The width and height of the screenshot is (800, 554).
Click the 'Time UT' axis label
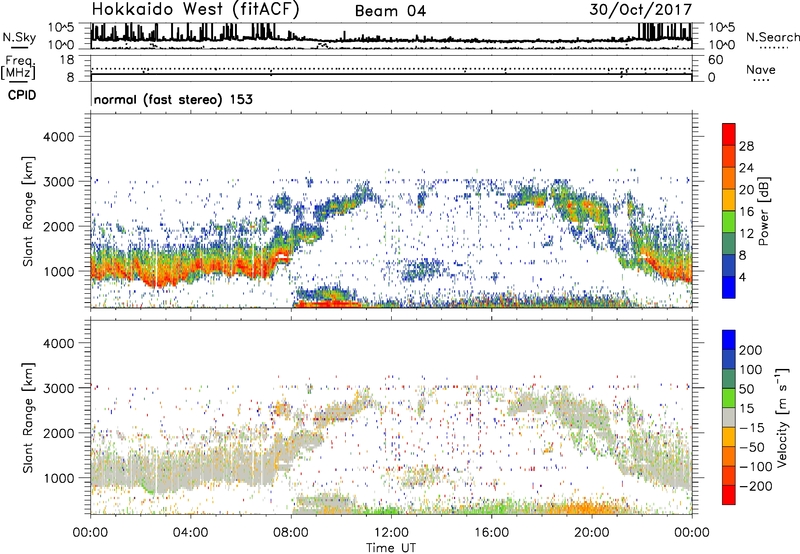tap(391, 548)
